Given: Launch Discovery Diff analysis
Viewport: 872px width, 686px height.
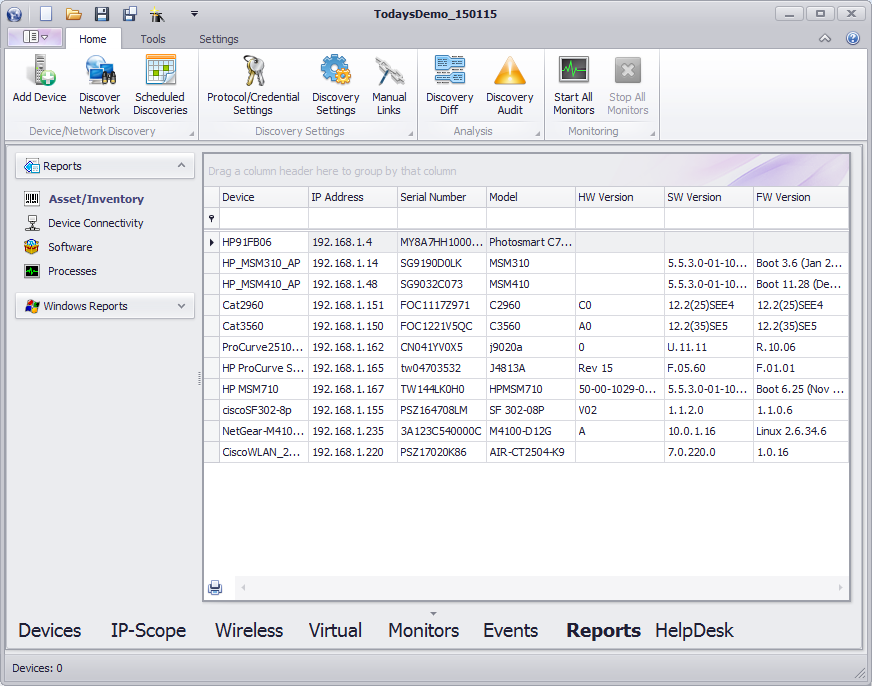Looking at the screenshot, I should coord(449,85).
